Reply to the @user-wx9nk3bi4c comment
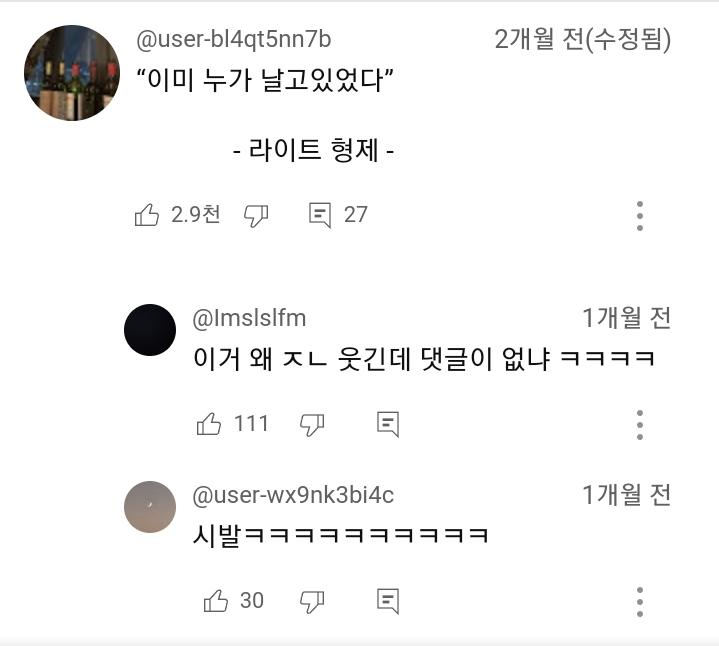This screenshot has width=719, height=646. 388,600
